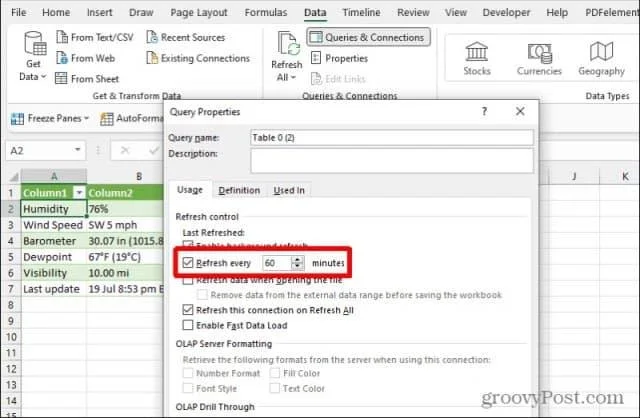Switch to Used In tab
The height and width of the screenshot is (418, 640).
(289, 190)
